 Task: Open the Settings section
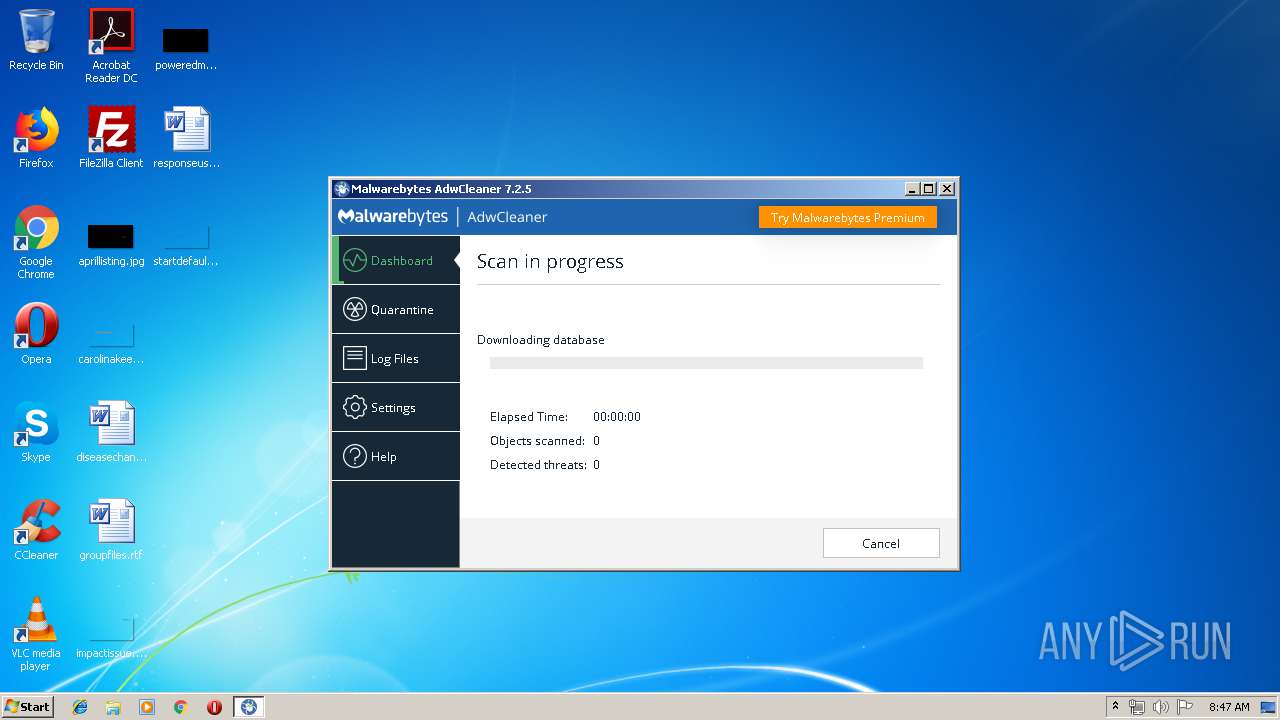(396, 407)
